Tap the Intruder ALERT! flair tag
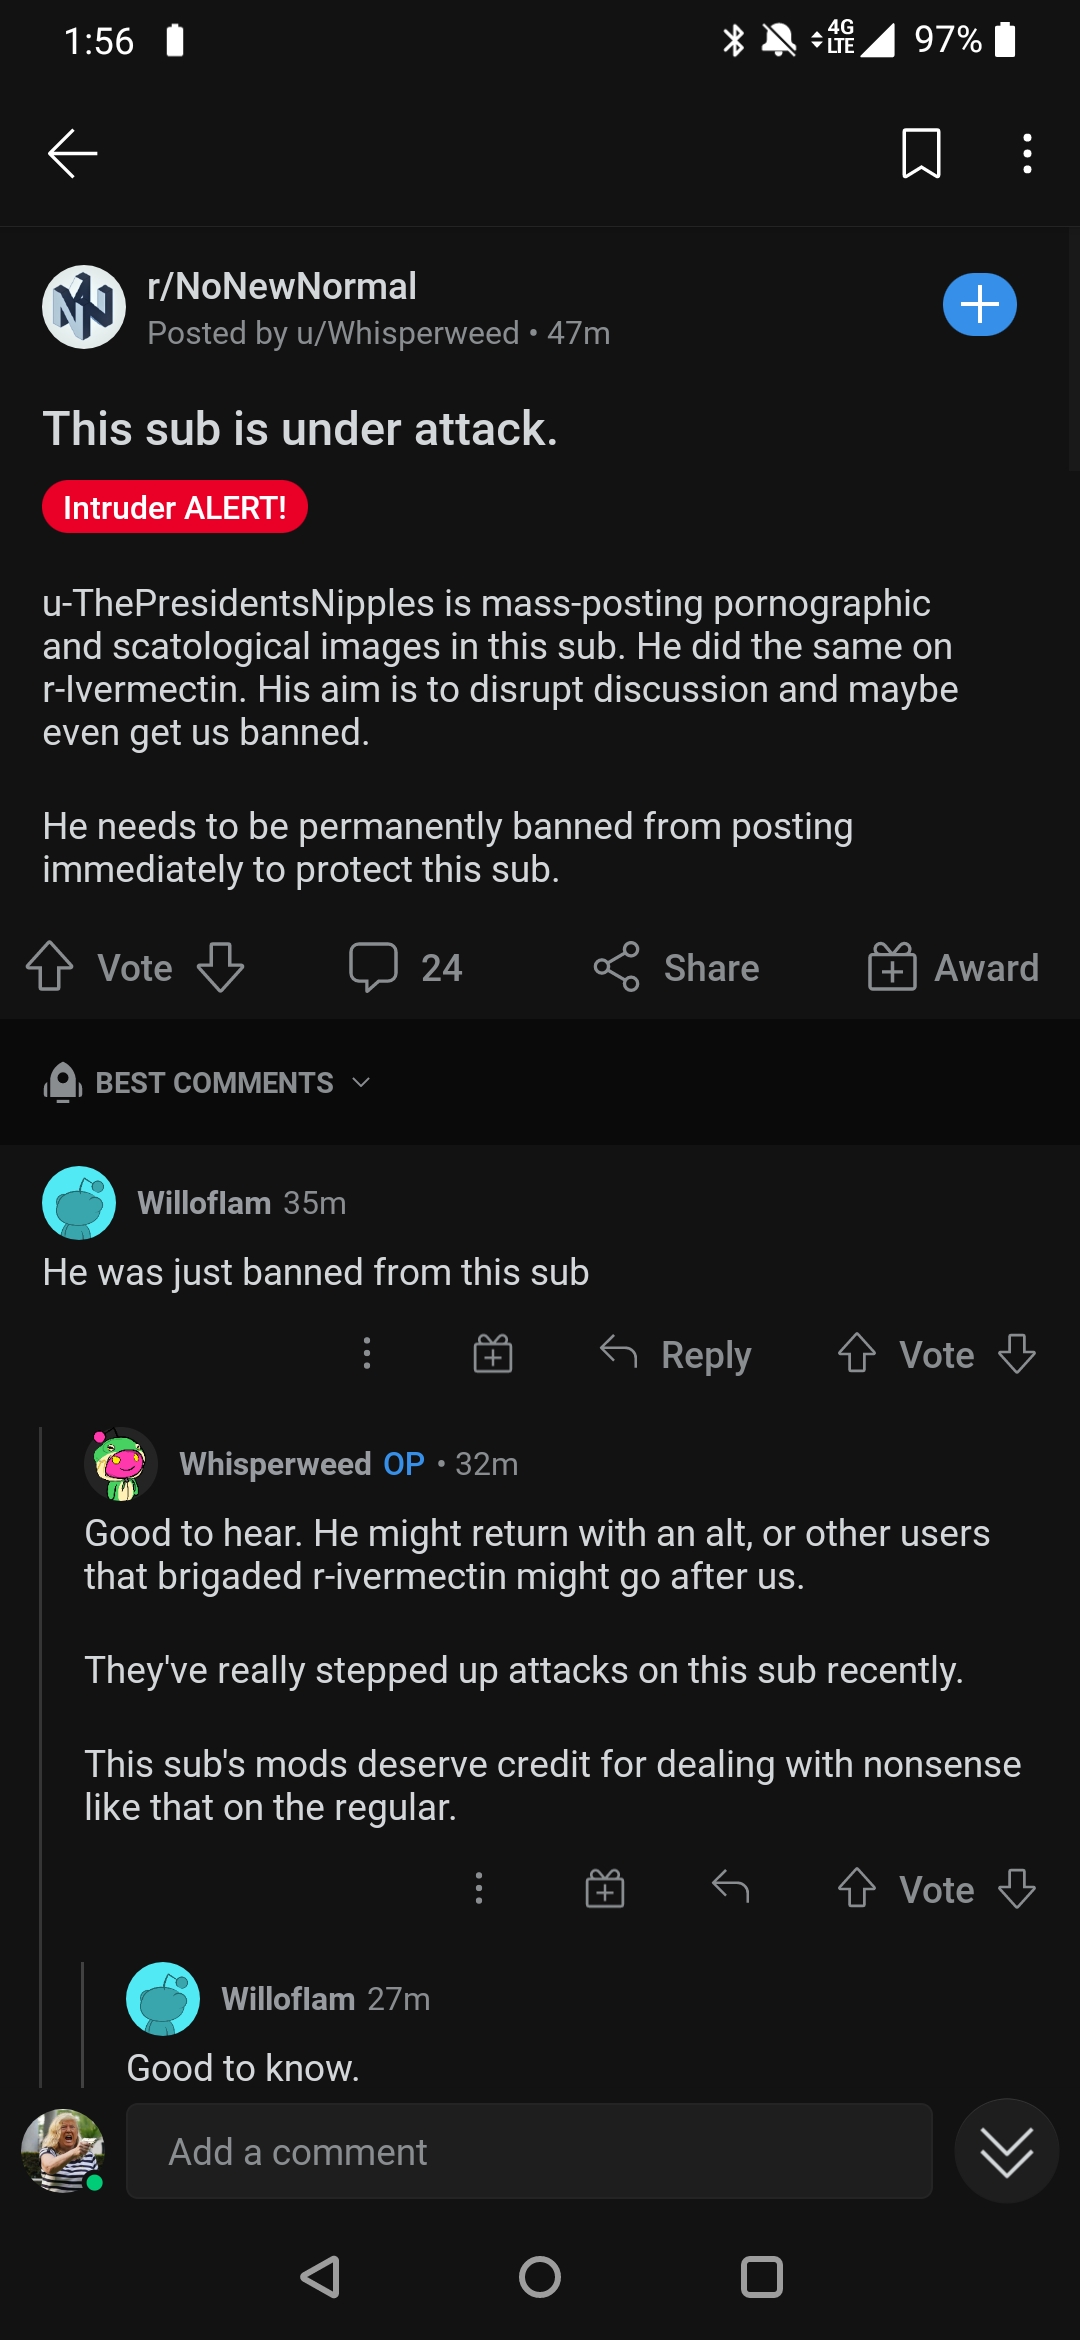This screenshot has width=1080, height=2340. click(x=175, y=508)
